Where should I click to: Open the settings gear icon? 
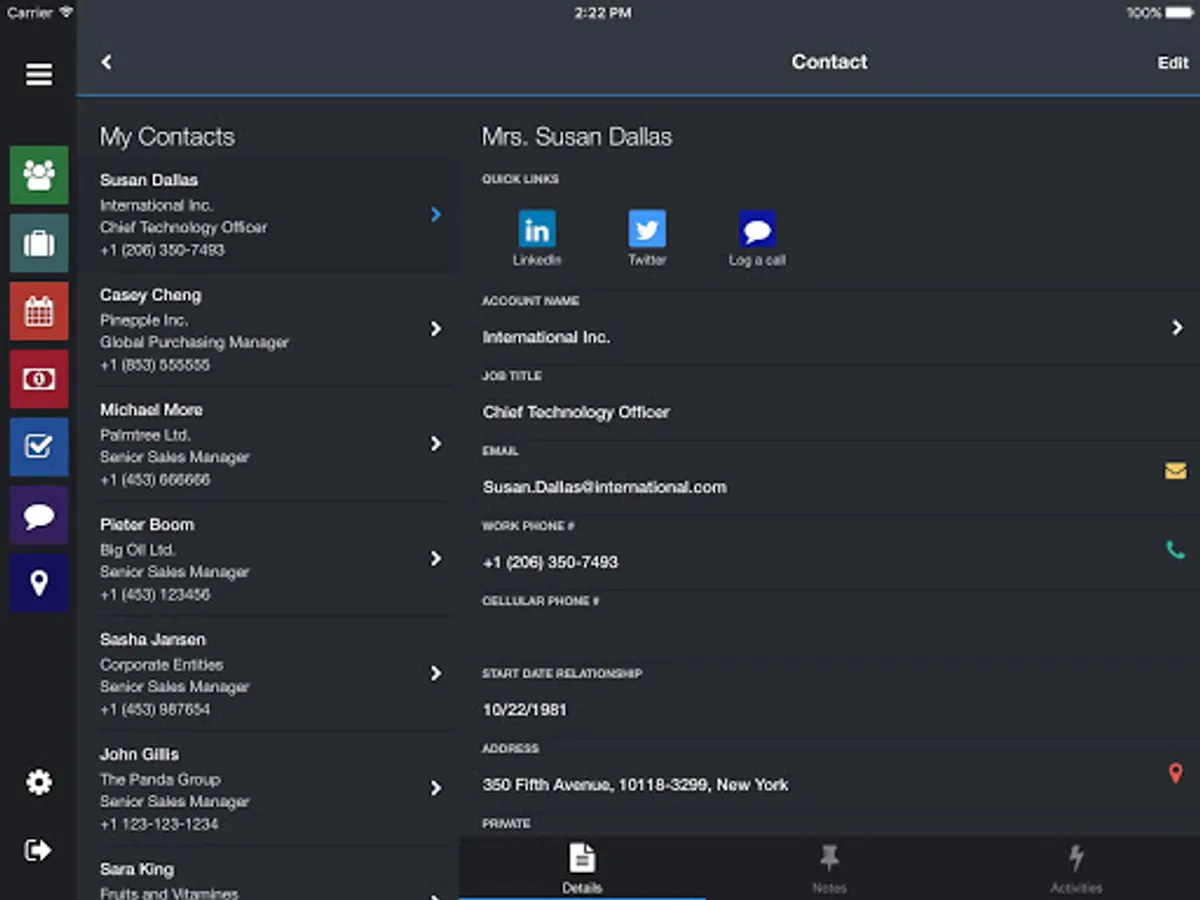point(39,782)
